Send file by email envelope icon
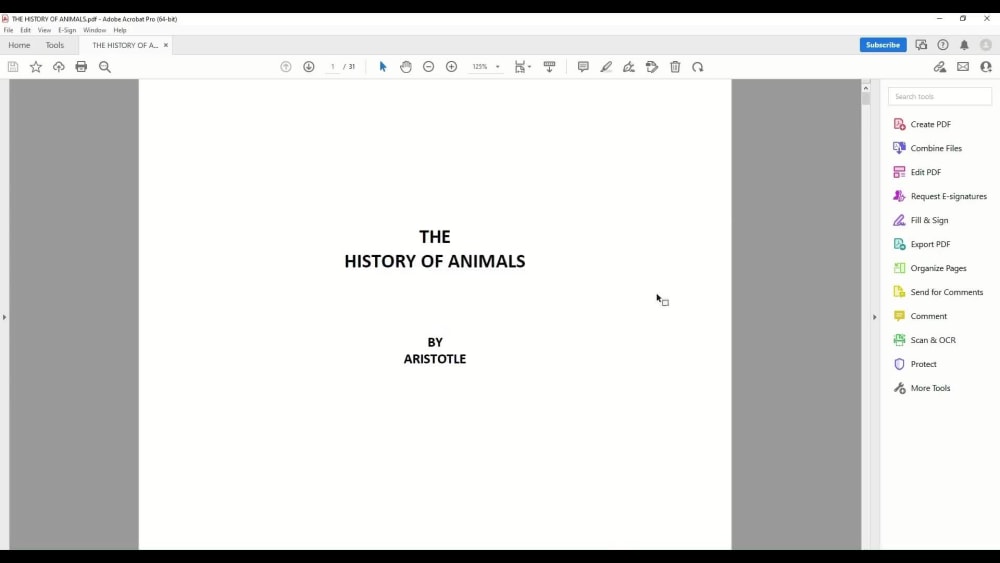Image resolution: width=1000 pixels, height=563 pixels. 963,67
